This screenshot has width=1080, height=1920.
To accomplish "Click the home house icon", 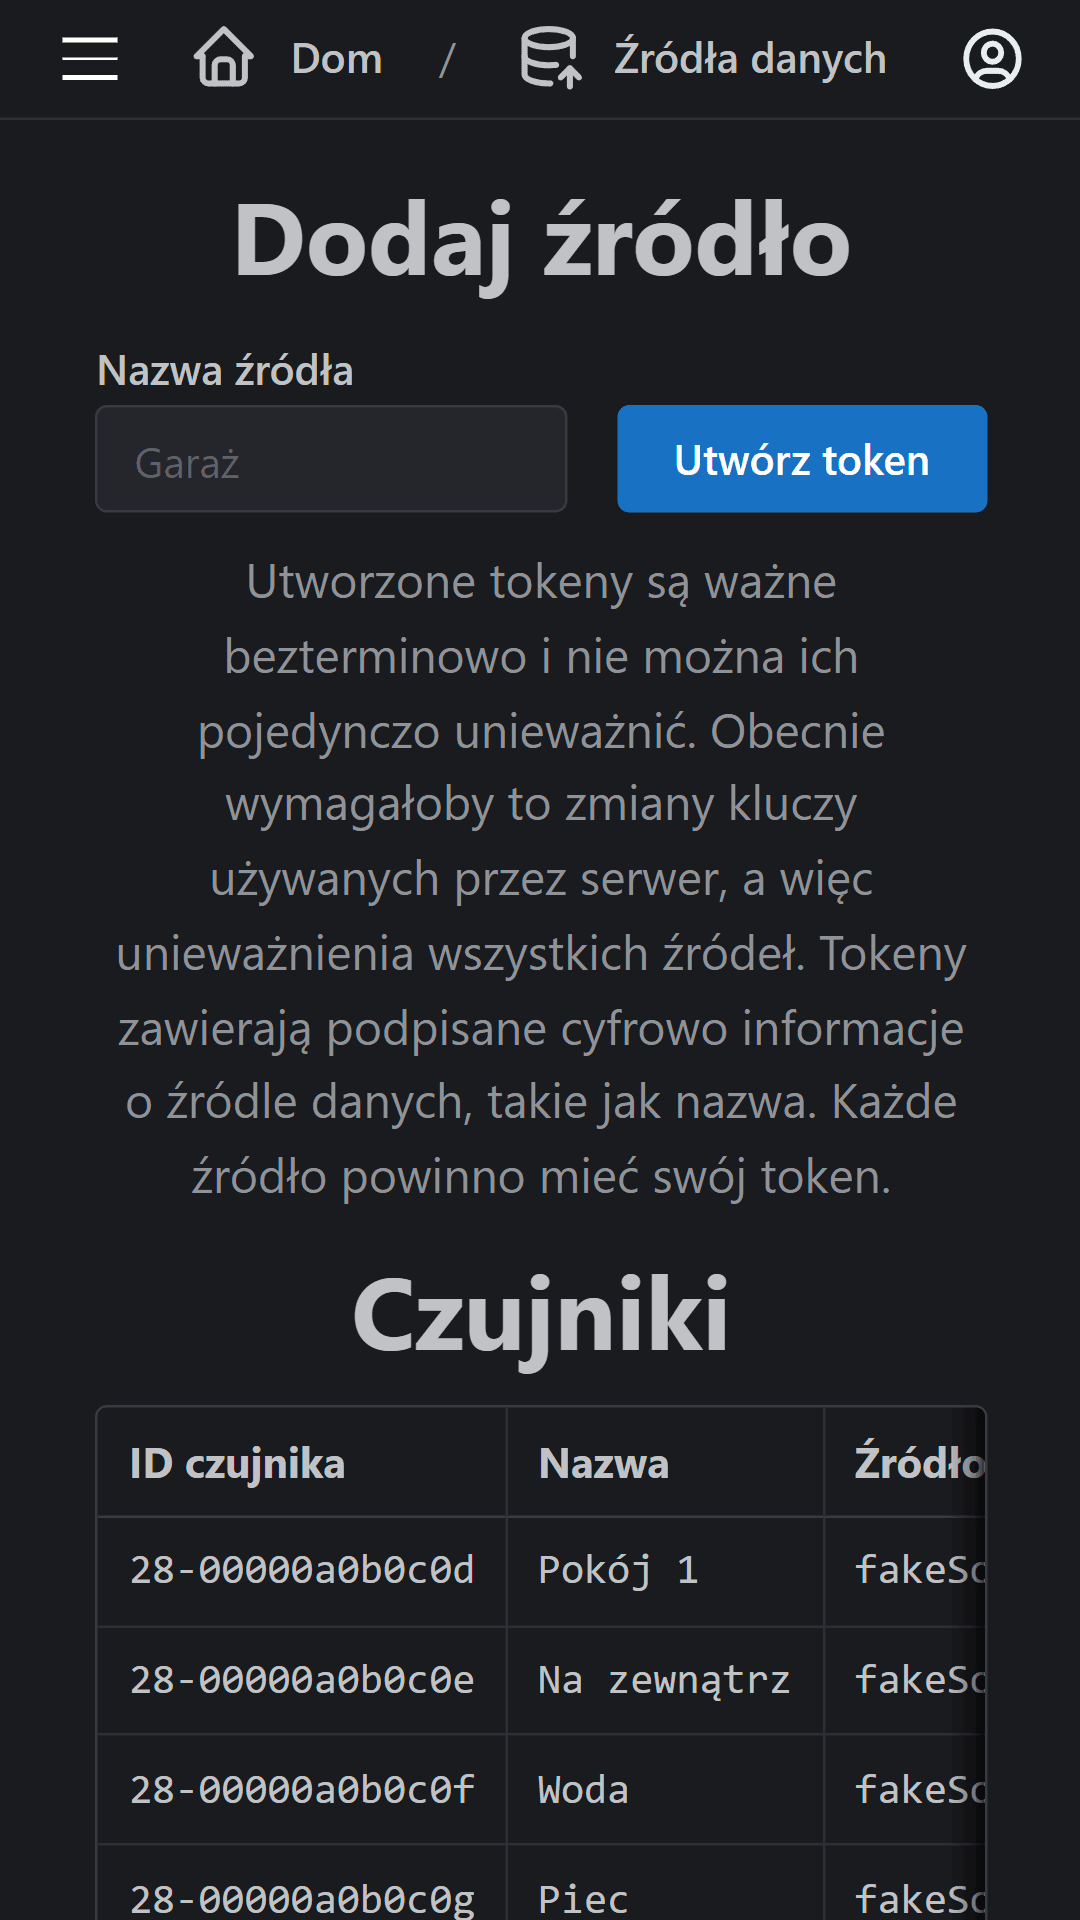I will pos(223,58).
